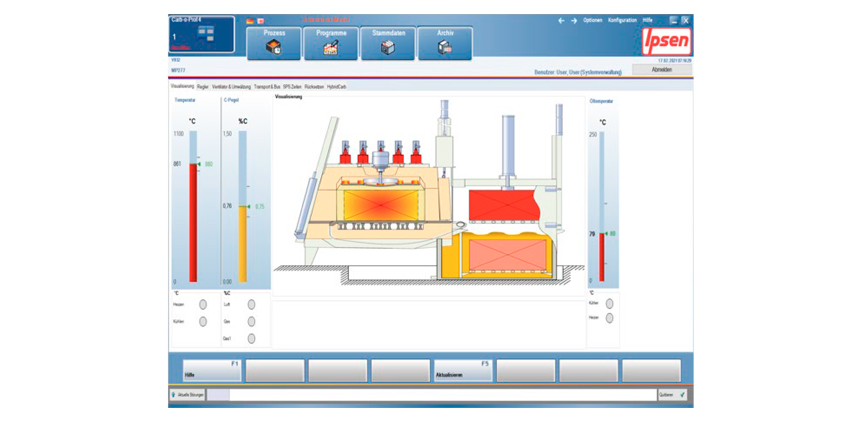This screenshot has width=865, height=425.
Task: Open the Stammdaten module icon
Action: 388,43
